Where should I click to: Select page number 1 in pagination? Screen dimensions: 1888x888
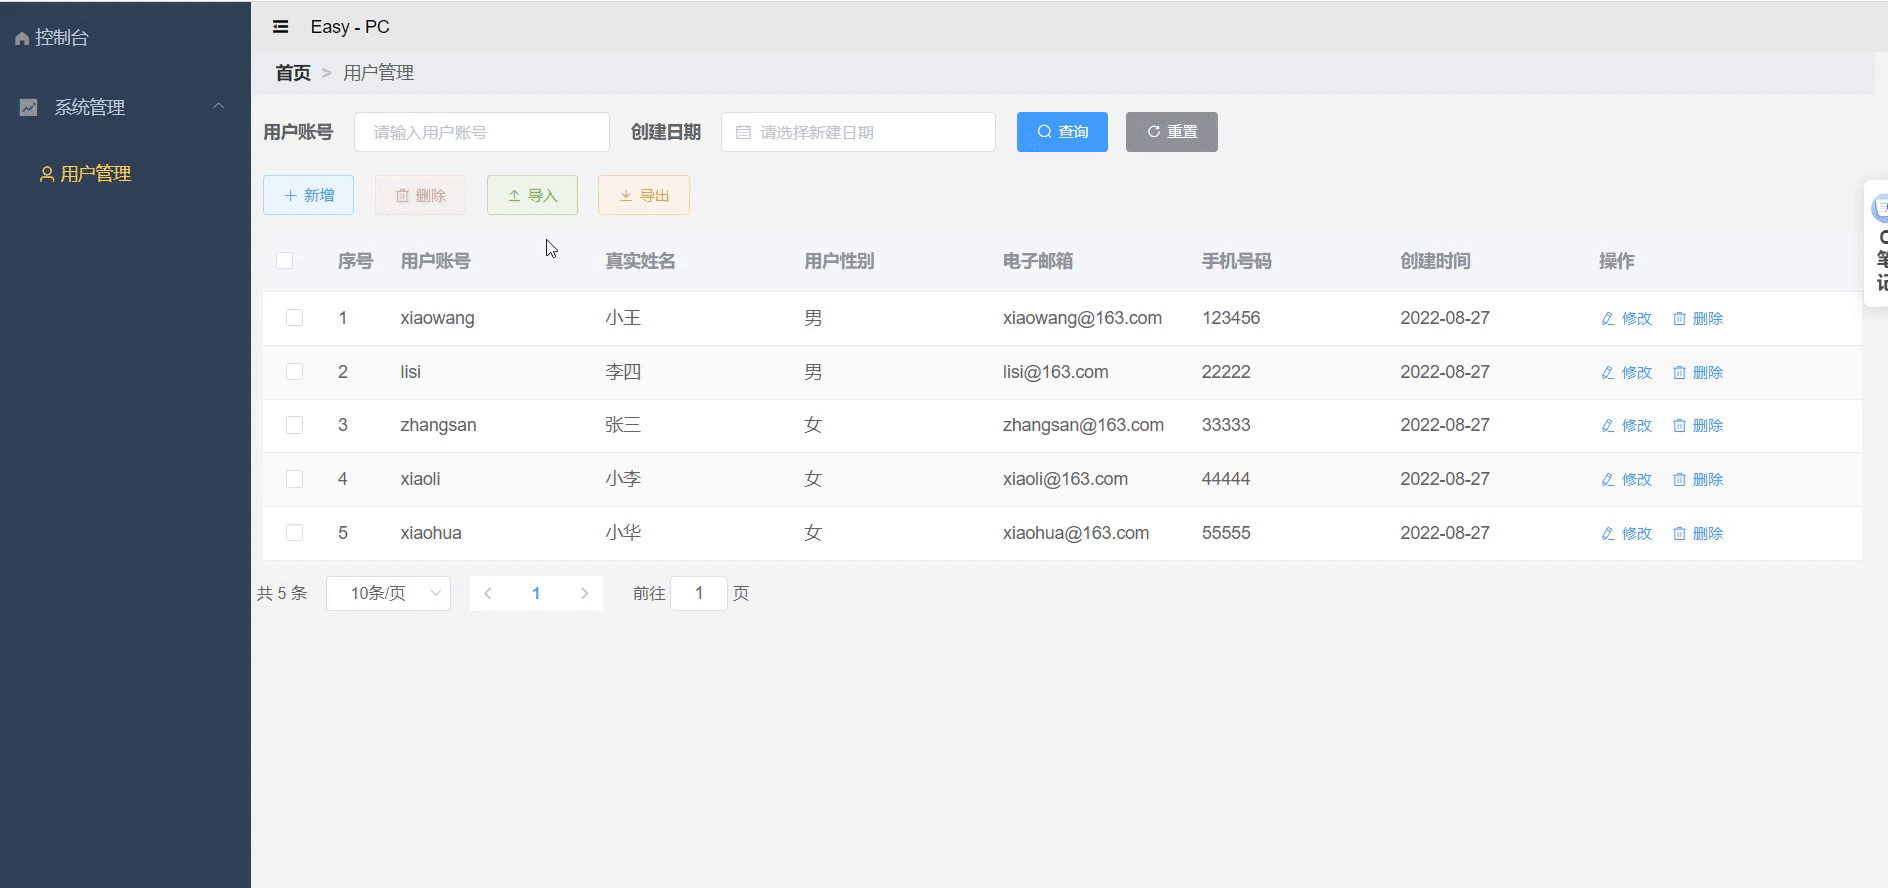coord(536,593)
